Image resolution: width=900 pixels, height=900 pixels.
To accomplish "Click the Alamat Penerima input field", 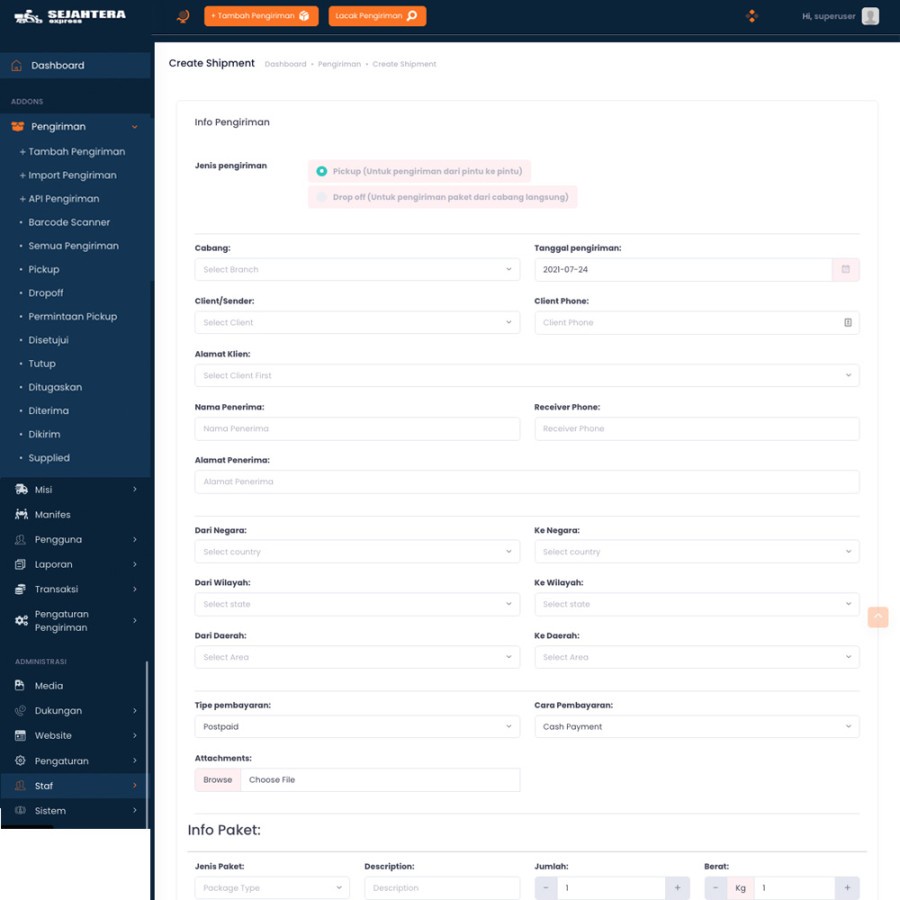I will coord(527,482).
